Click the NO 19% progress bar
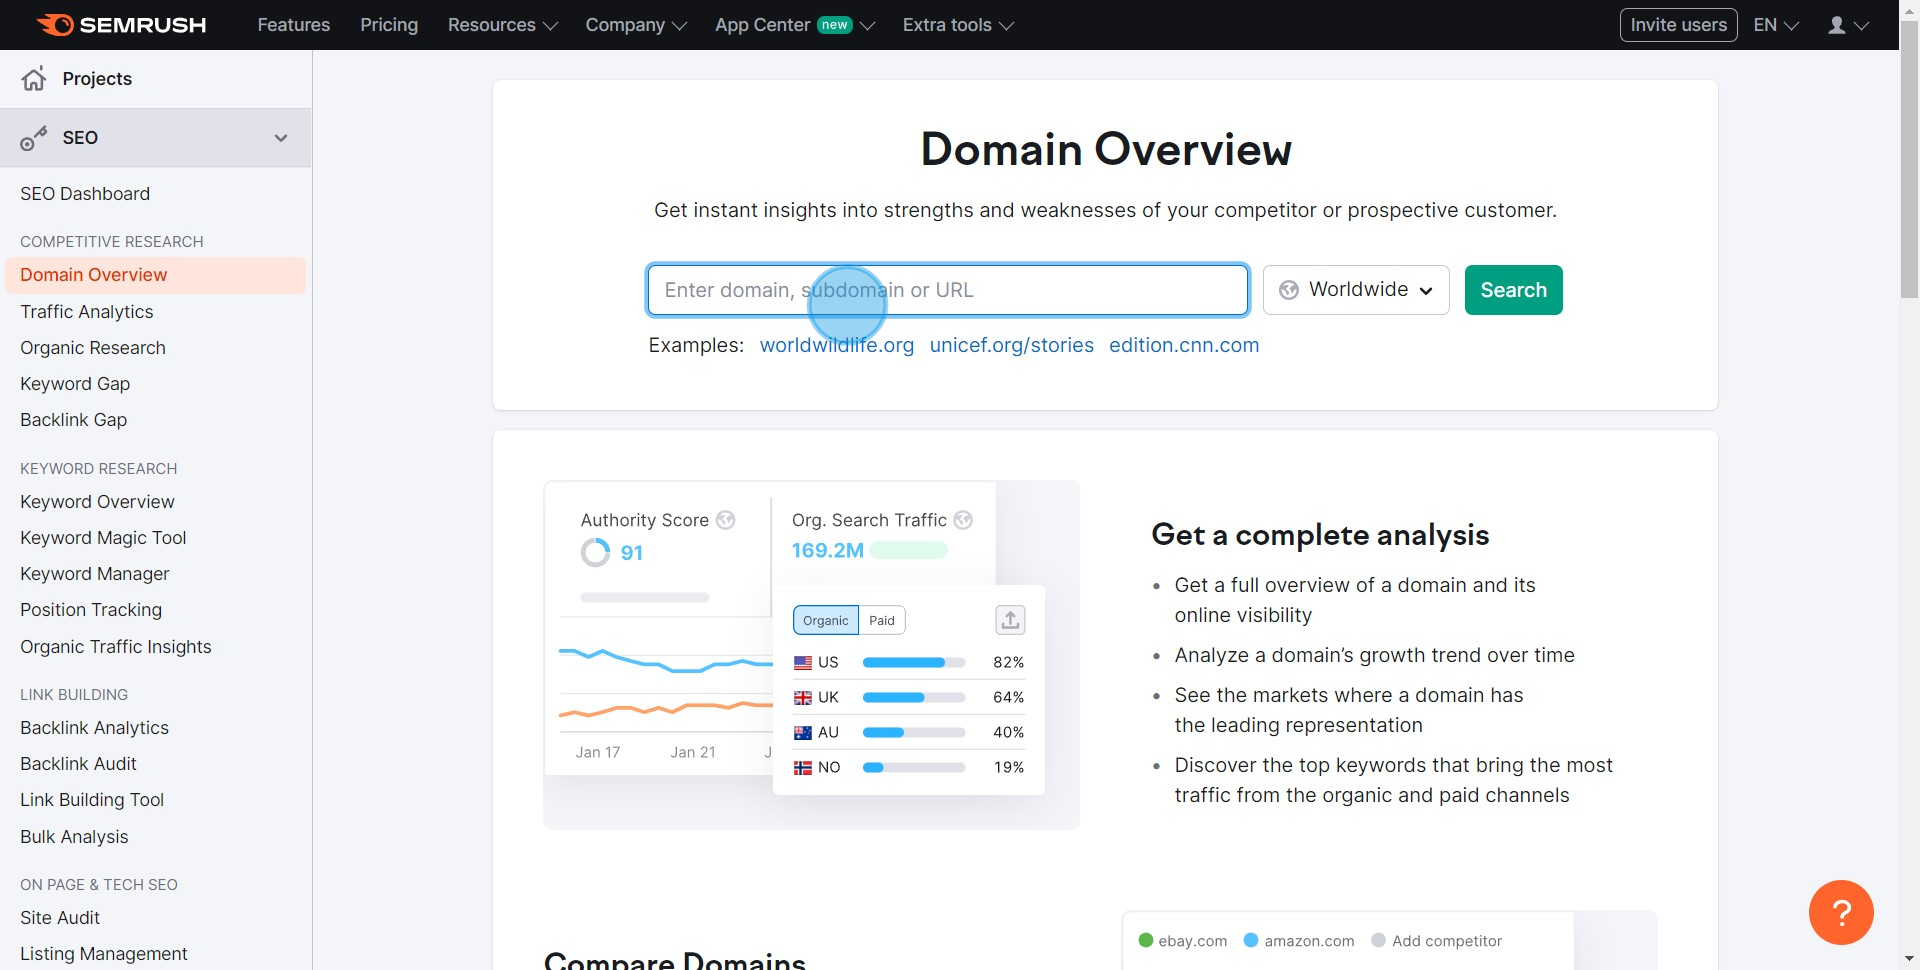 [x=914, y=768]
